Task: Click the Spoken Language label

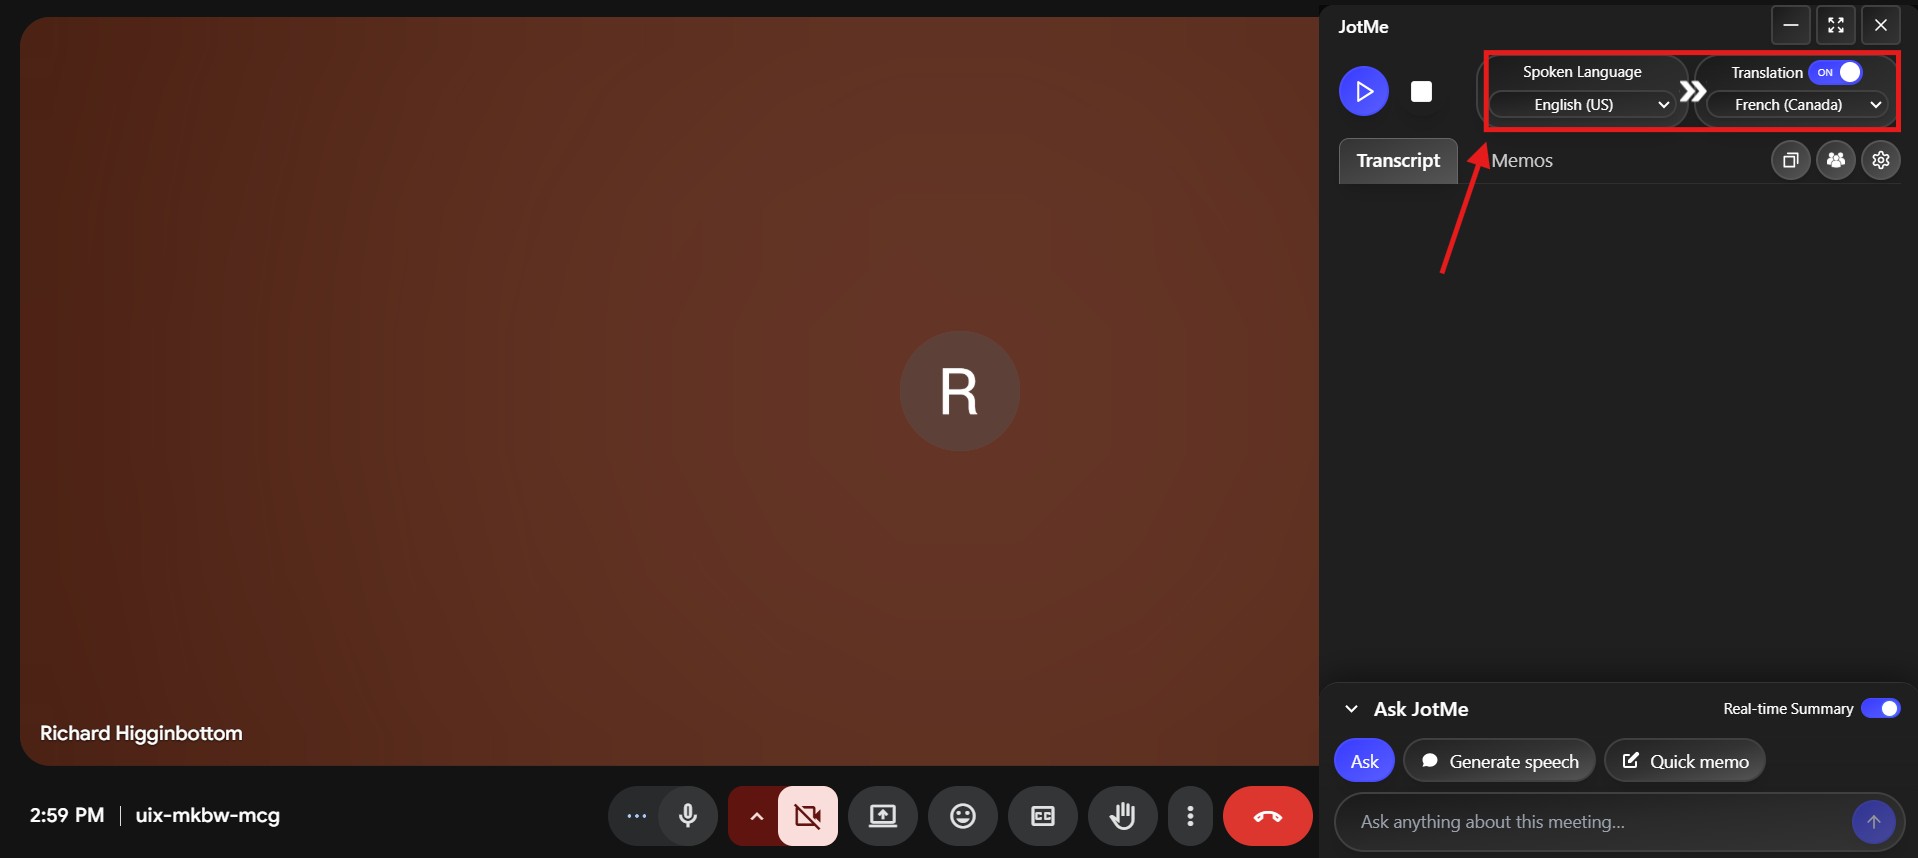Action: click(x=1581, y=72)
